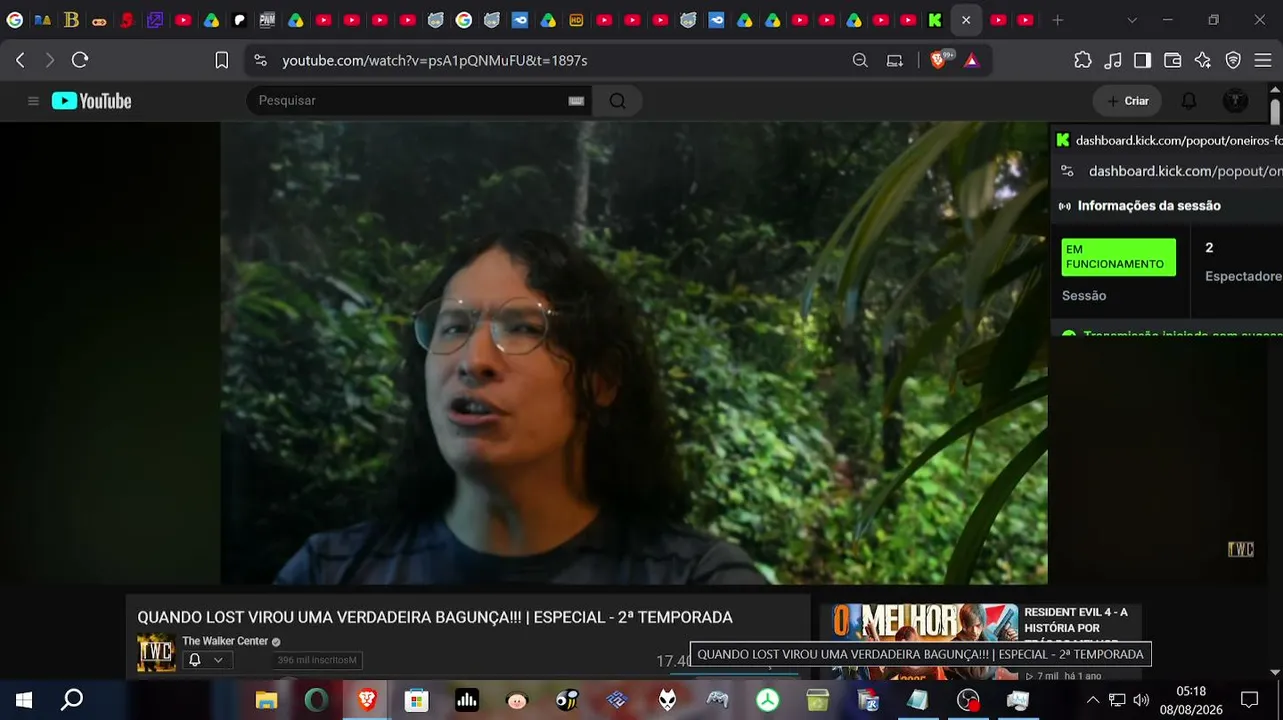The width and height of the screenshot is (1283, 720).
Task: Open the Windows notification center
Action: [1249, 700]
